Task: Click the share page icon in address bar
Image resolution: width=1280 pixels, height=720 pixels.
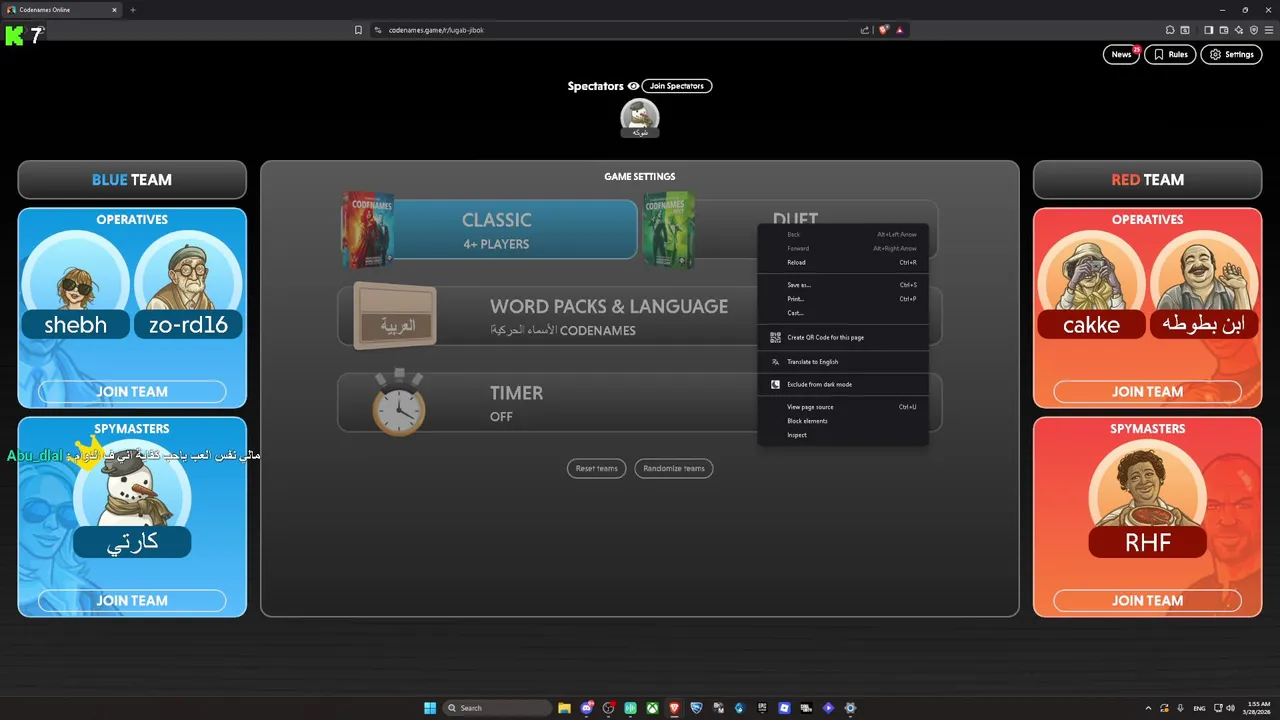Action: coord(865,30)
